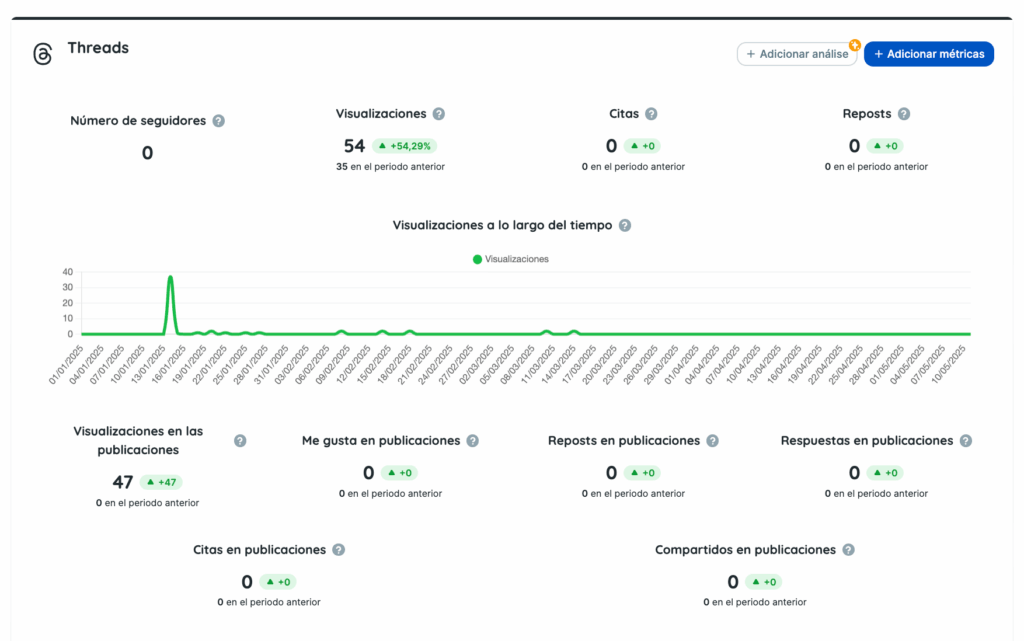Click the +47 badge under publication views

point(161,482)
